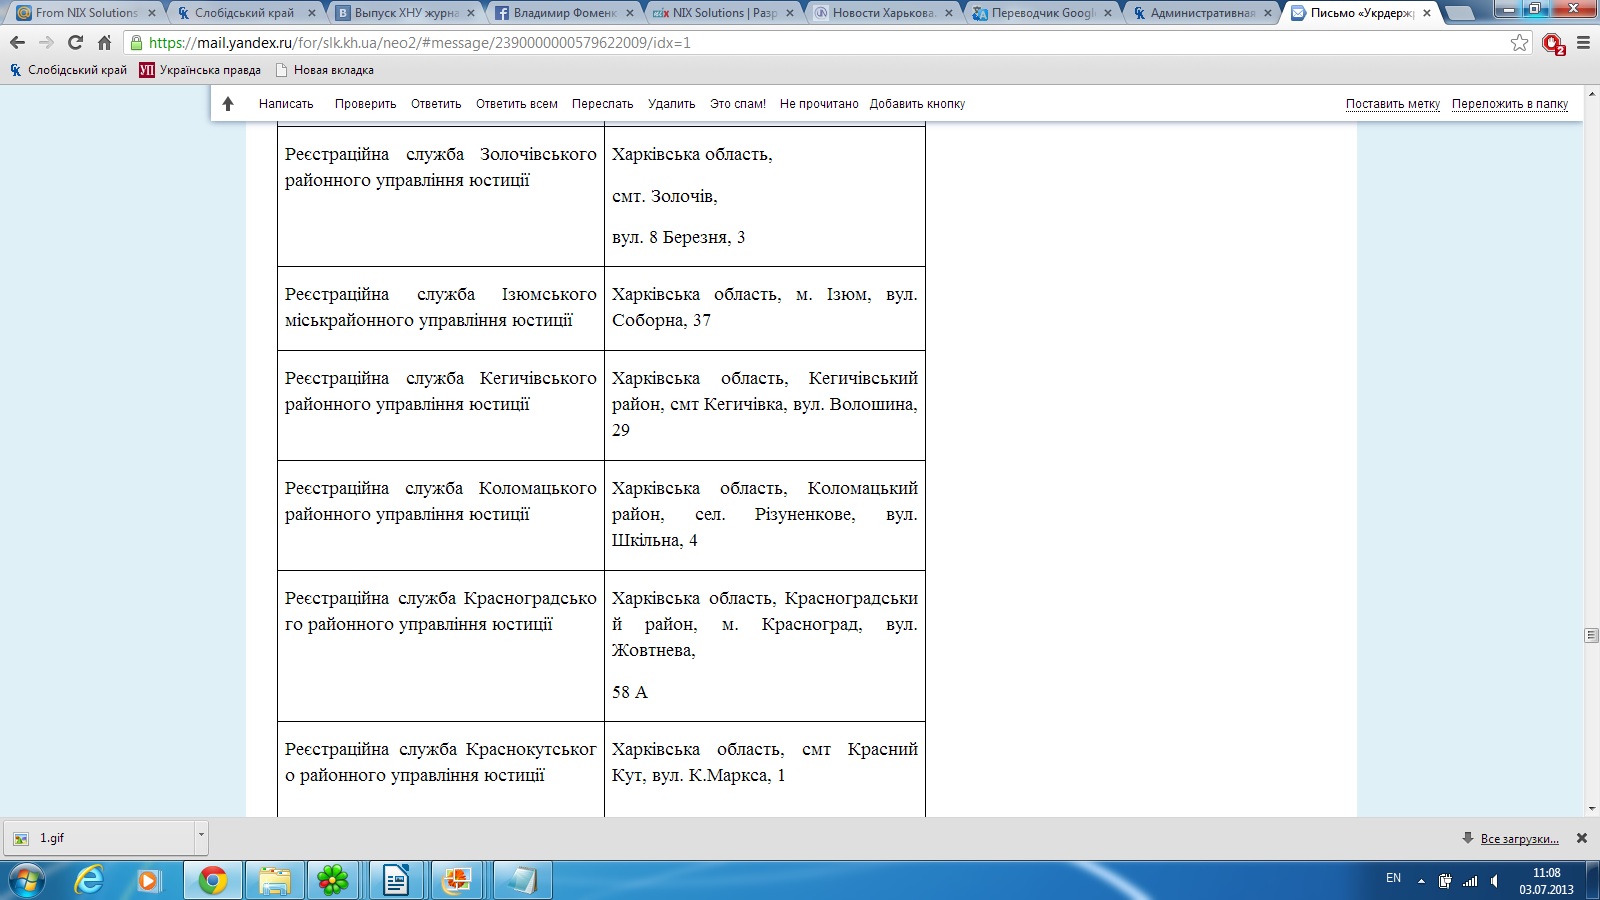
Task: Expand the 1.gif download options arrow
Action: (x=201, y=834)
